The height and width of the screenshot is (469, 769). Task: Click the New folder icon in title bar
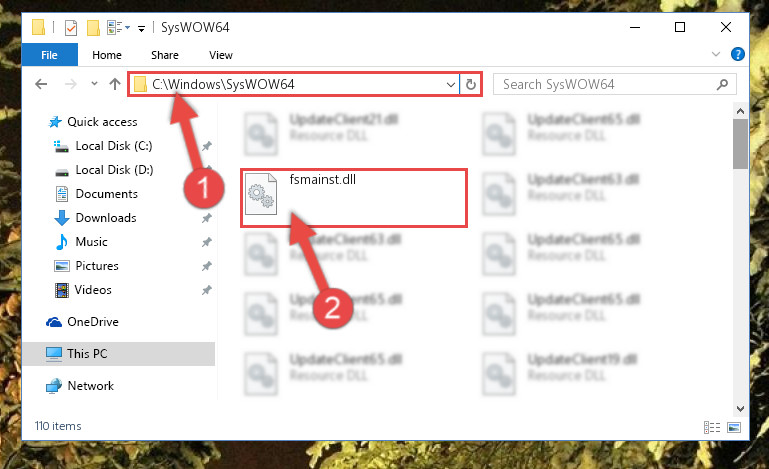[93, 27]
